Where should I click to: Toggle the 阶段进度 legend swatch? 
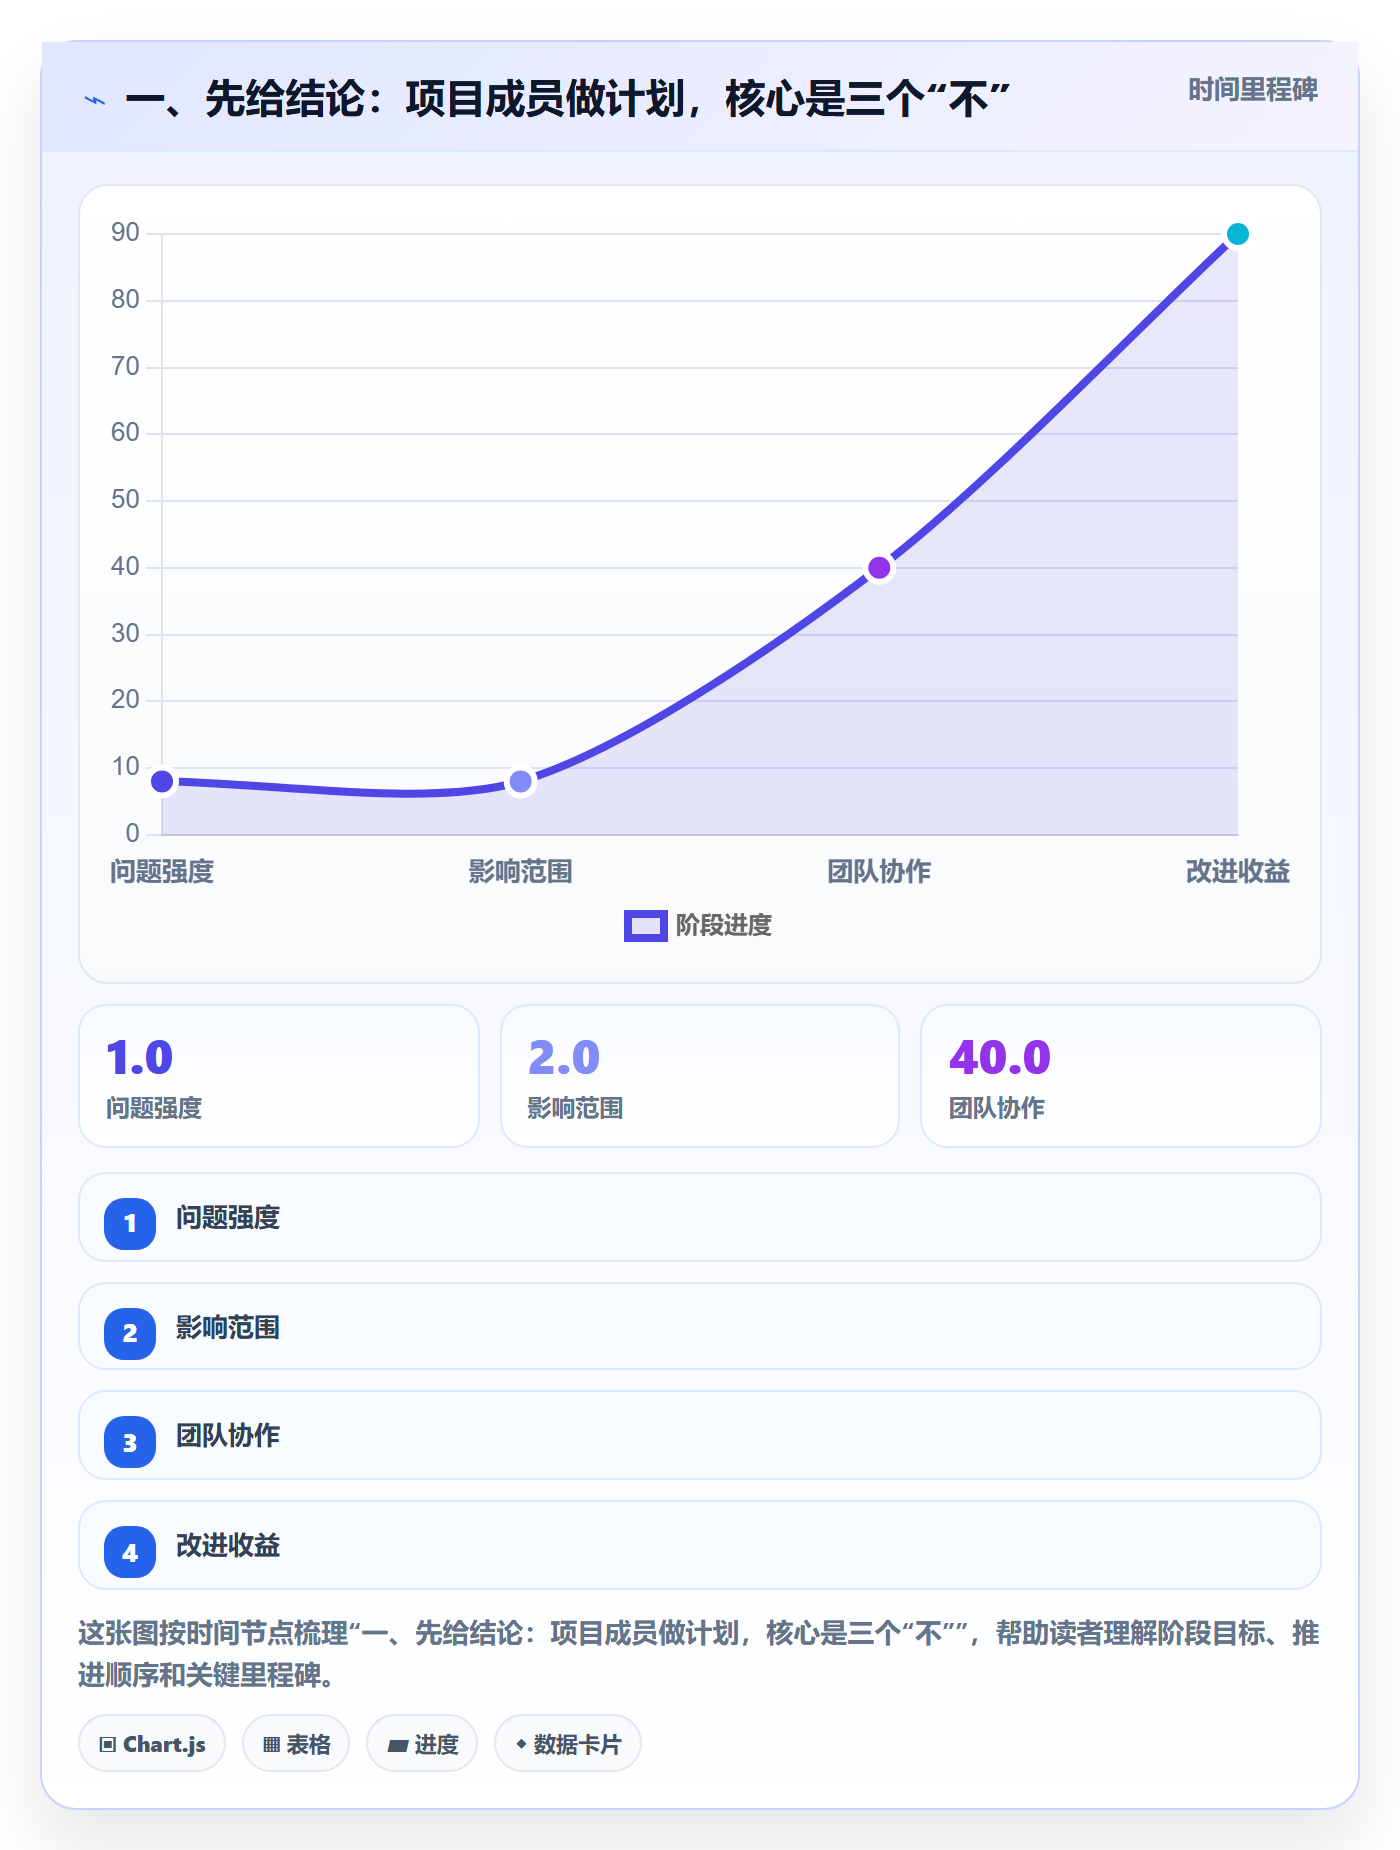(x=645, y=926)
